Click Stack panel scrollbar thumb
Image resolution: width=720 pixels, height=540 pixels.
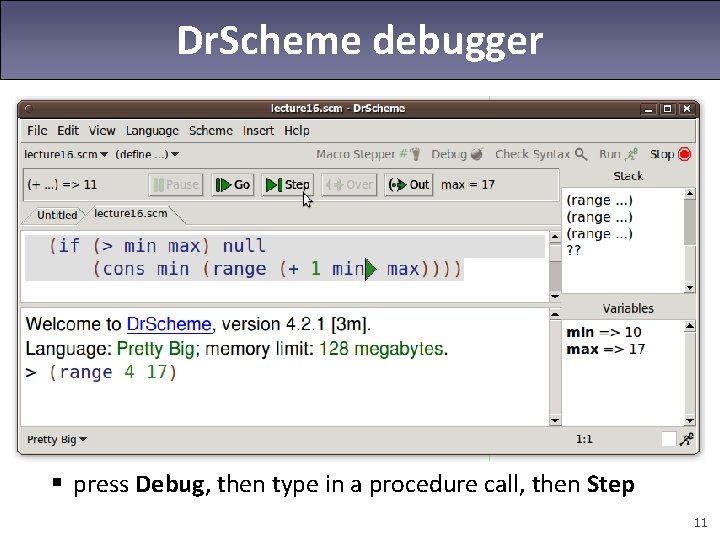[x=689, y=223]
